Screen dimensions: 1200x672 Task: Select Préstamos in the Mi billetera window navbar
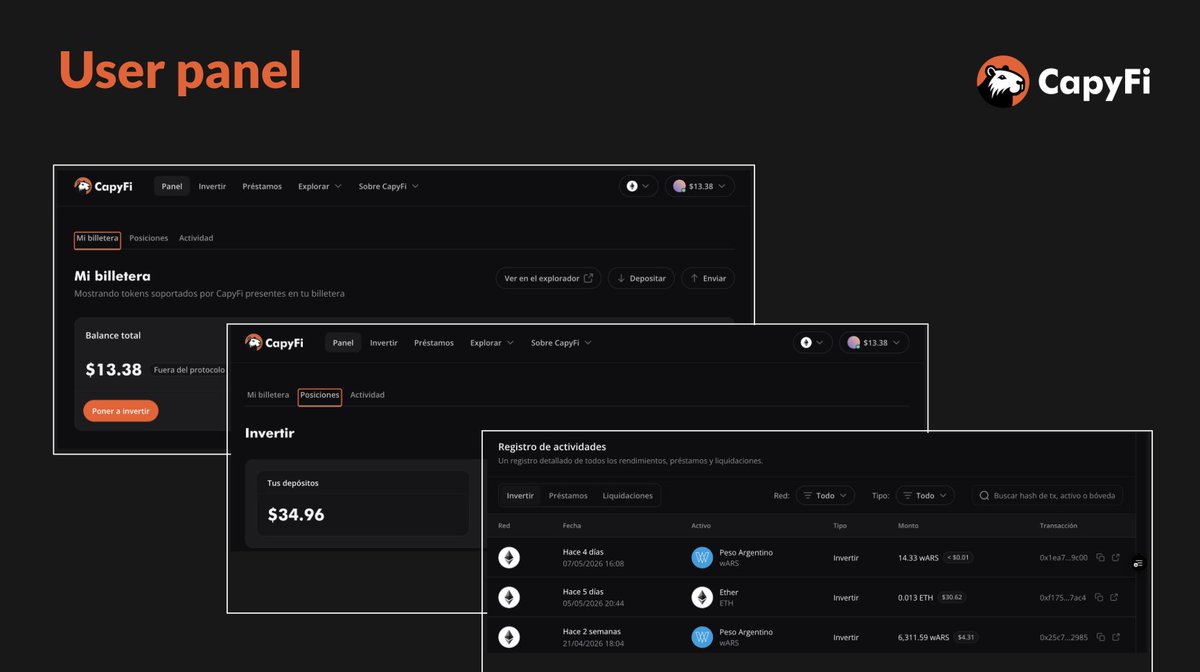click(262, 186)
